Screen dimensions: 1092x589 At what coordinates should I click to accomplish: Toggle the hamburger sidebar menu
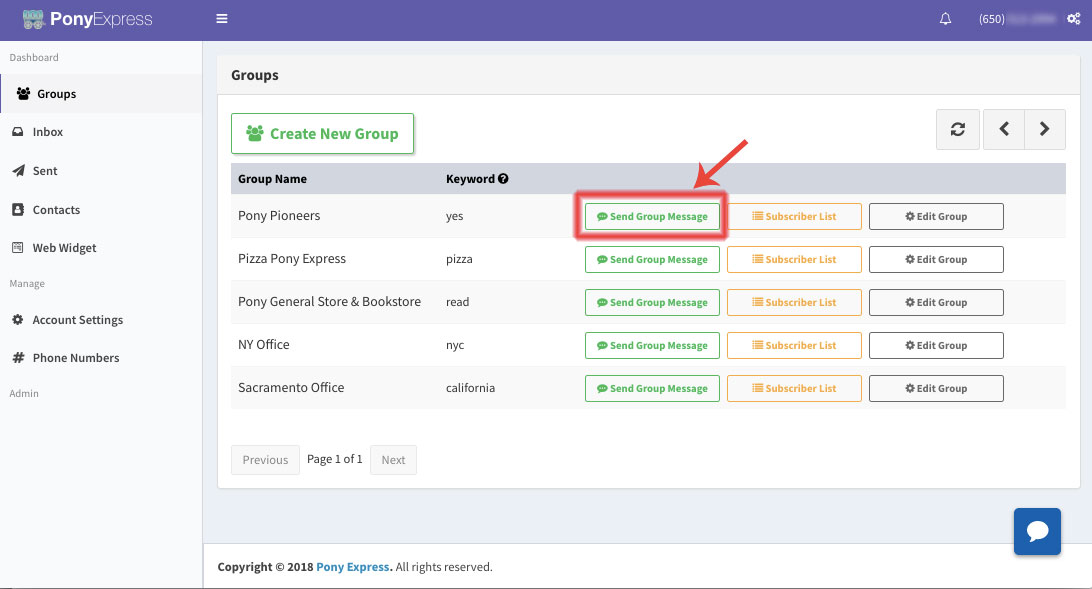pyautogui.click(x=221, y=19)
